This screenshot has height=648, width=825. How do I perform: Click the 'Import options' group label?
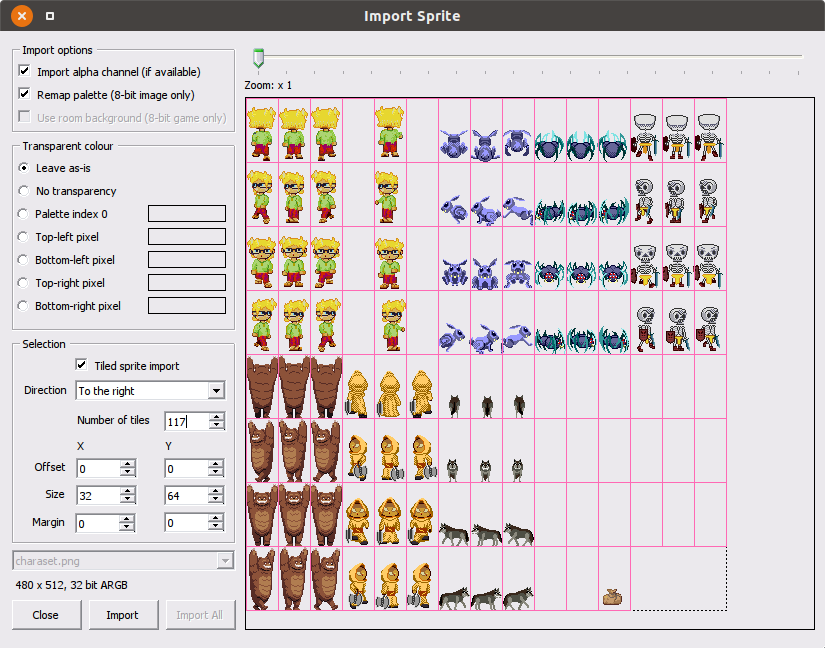pos(57,50)
